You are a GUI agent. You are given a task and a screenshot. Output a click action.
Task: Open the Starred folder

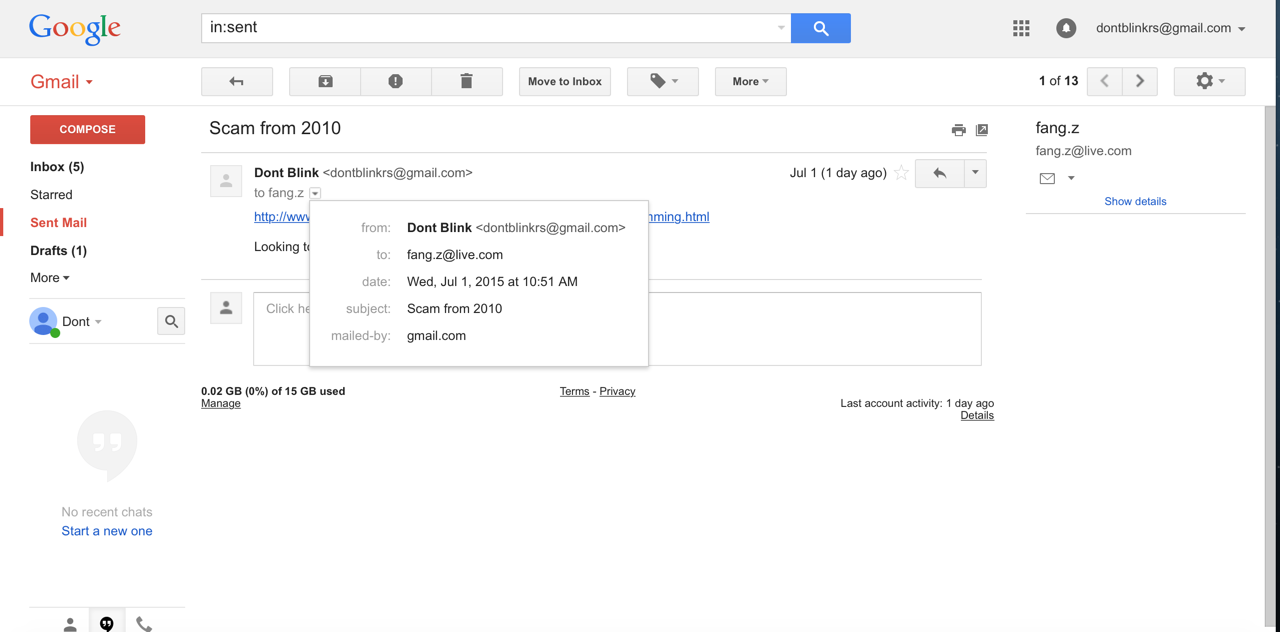coord(51,195)
